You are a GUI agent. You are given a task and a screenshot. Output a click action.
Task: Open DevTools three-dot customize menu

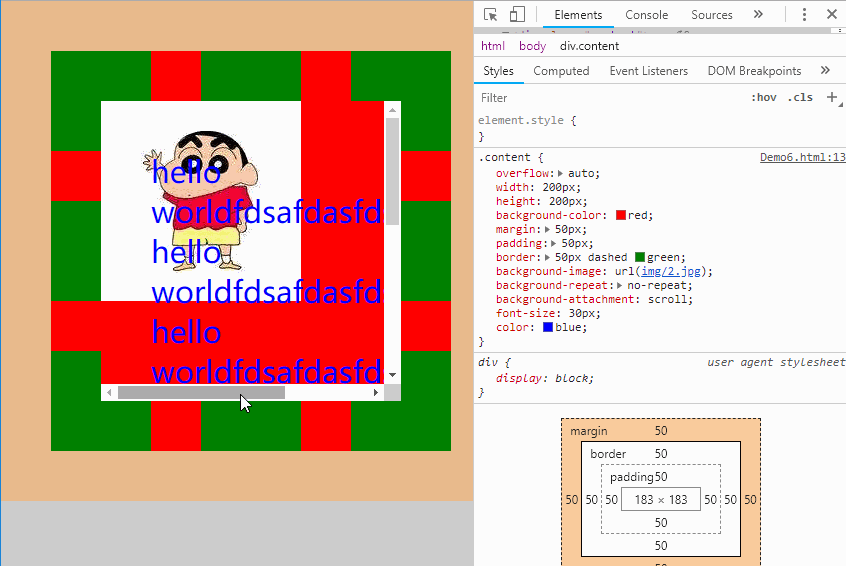click(x=804, y=15)
